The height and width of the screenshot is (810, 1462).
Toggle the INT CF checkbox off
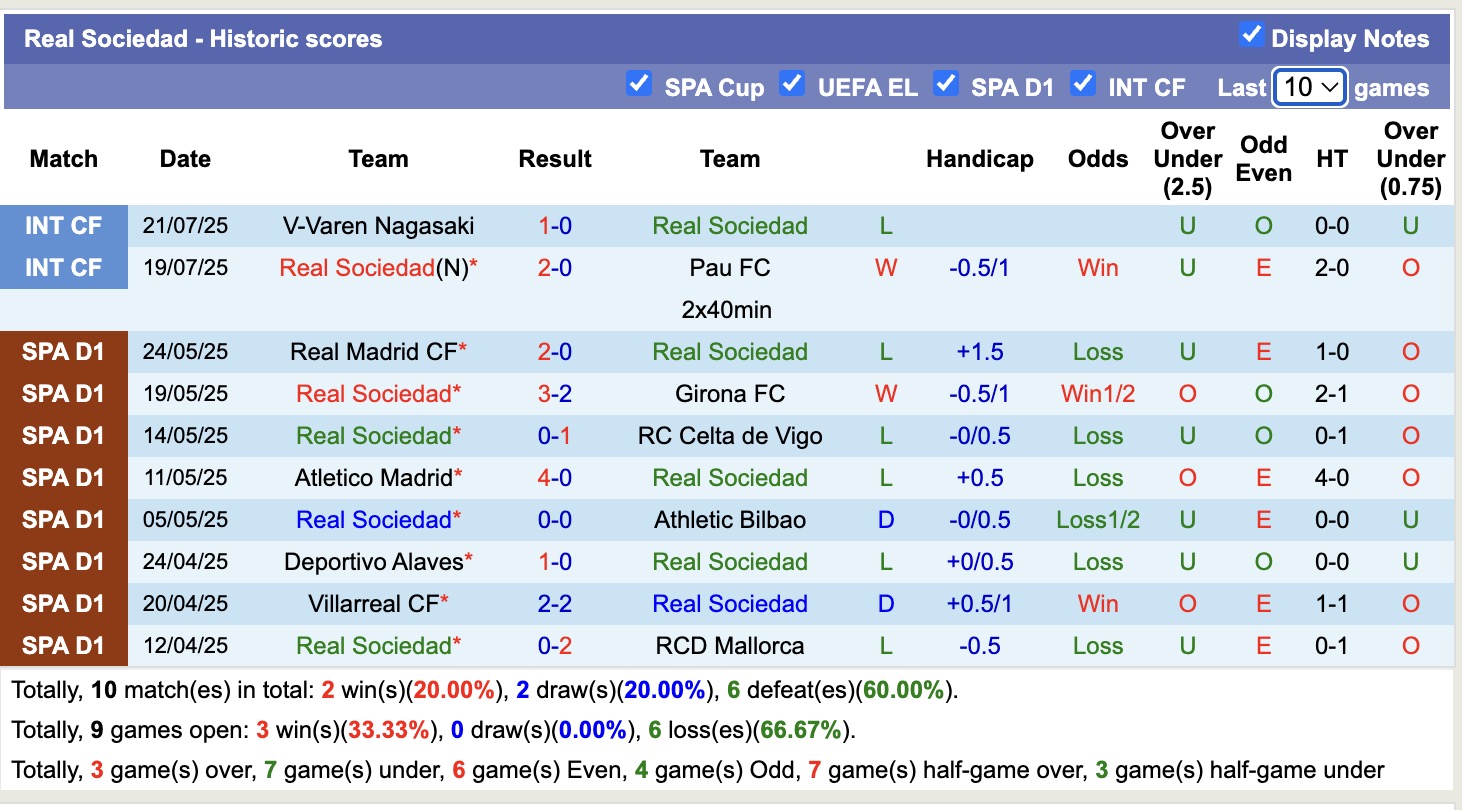(x=1083, y=84)
